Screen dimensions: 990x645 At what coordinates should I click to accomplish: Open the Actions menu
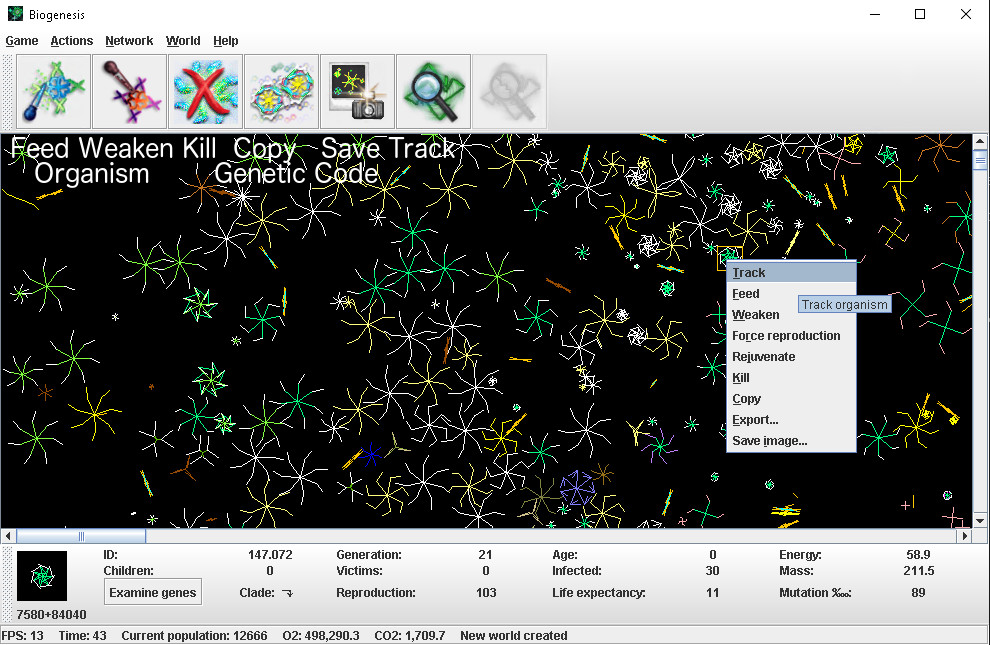(x=72, y=41)
